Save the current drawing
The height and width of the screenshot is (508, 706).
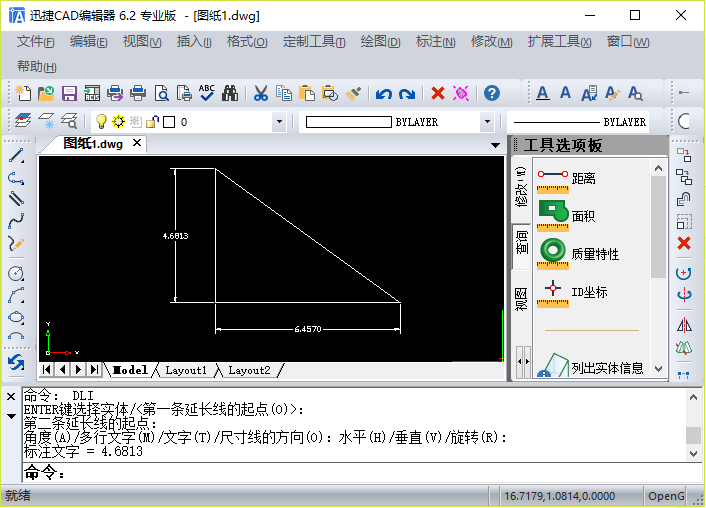click(x=69, y=93)
